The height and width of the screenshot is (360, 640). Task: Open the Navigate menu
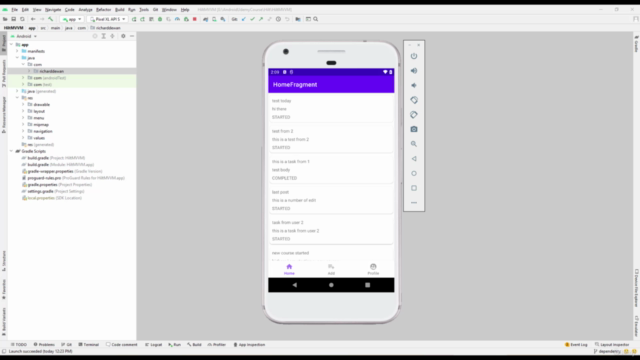[53, 9]
